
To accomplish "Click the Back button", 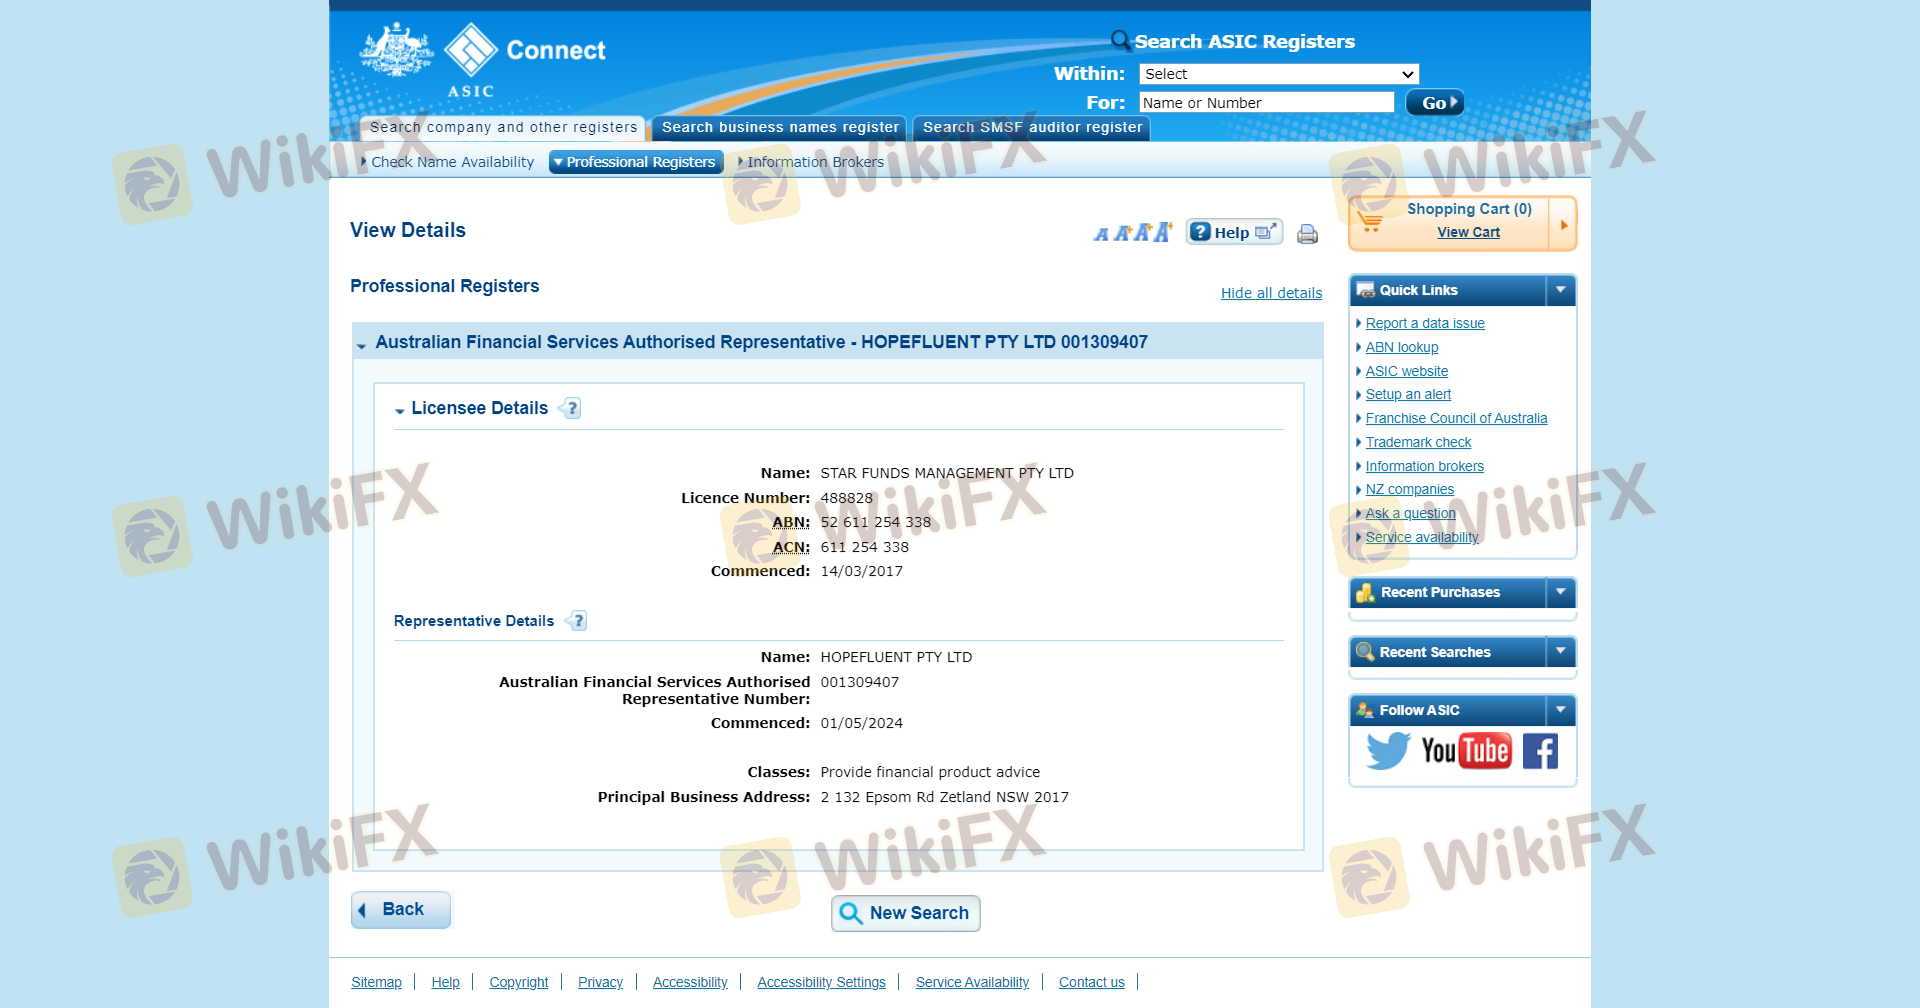I will pyautogui.click(x=401, y=909).
